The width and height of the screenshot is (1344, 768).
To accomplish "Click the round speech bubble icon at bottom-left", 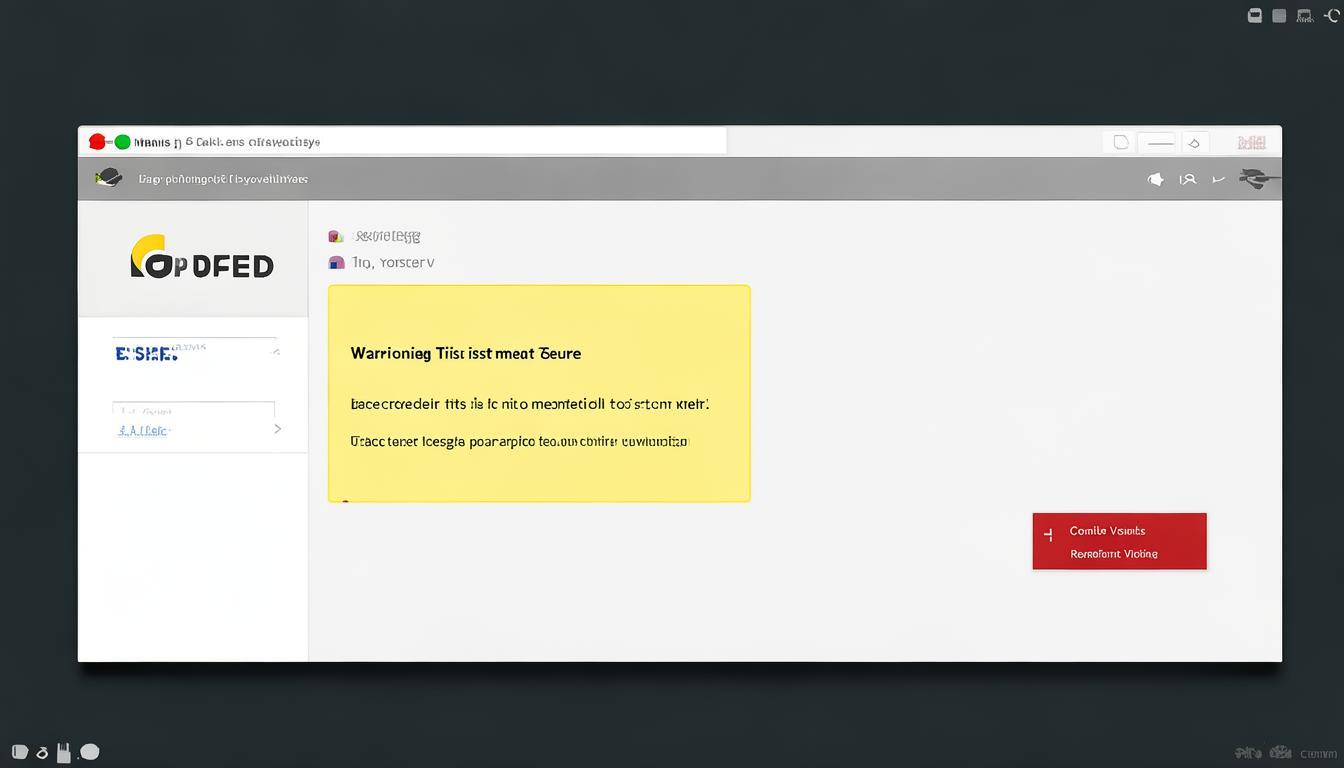I will pyautogui.click(x=90, y=752).
